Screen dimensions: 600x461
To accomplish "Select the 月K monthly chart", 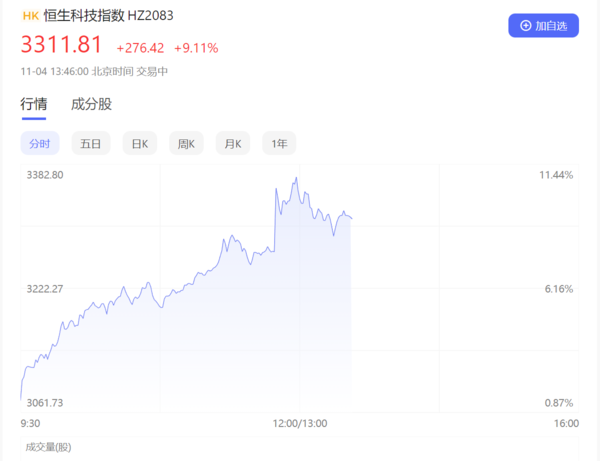I will coord(233,144).
